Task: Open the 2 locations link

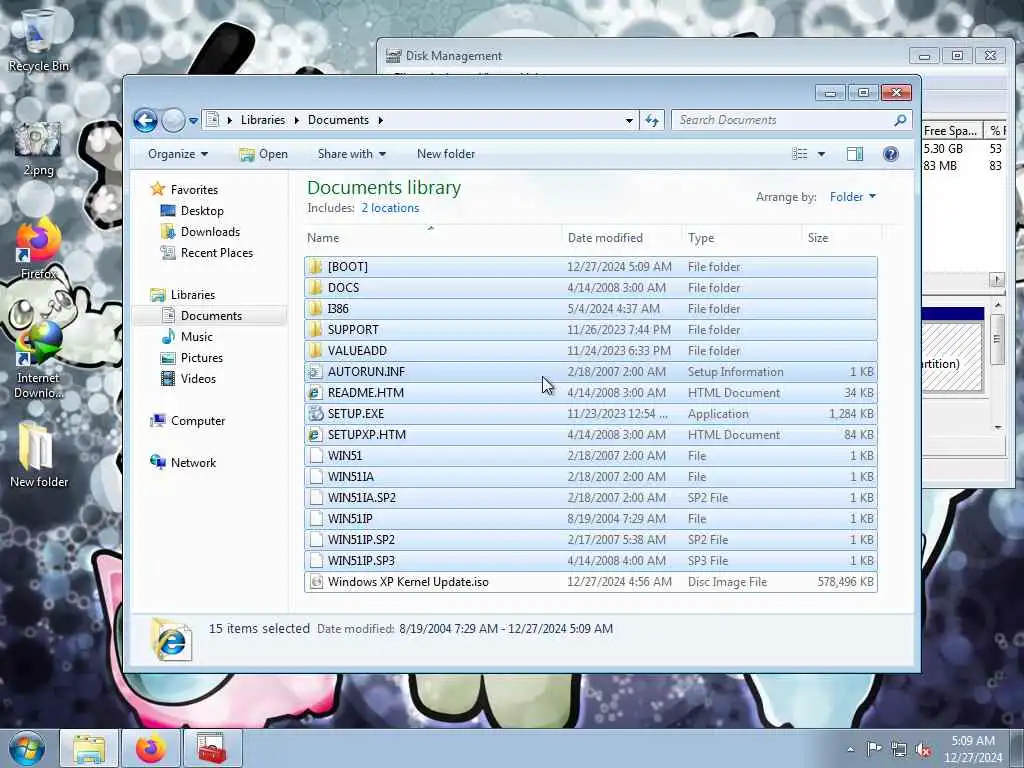Action: click(391, 208)
